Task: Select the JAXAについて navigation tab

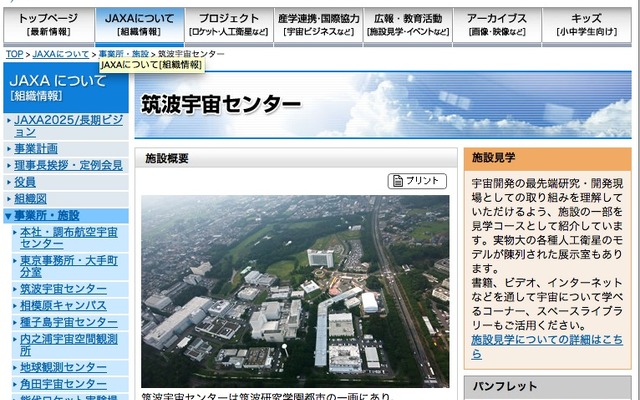Action: tap(140, 25)
